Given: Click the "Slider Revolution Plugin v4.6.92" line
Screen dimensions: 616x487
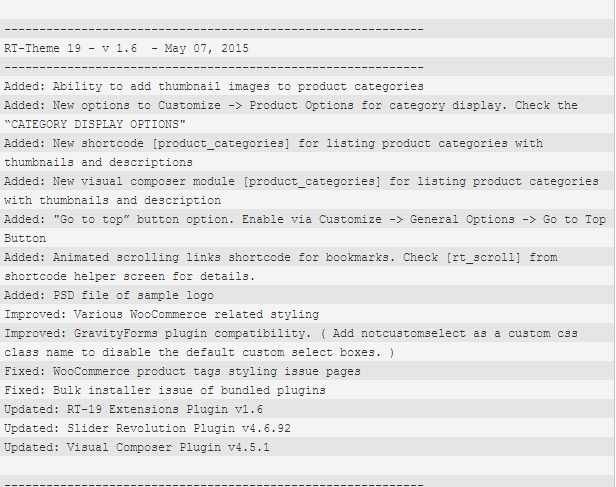Looking at the screenshot, I should (147, 428).
